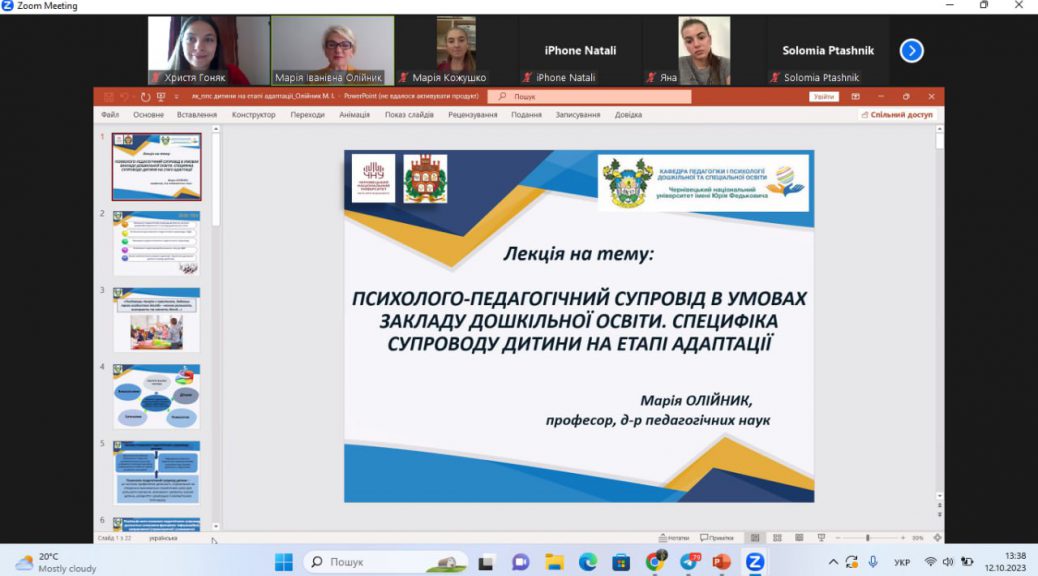Click Христя Гоняк video tile in Zoom

point(209,50)
